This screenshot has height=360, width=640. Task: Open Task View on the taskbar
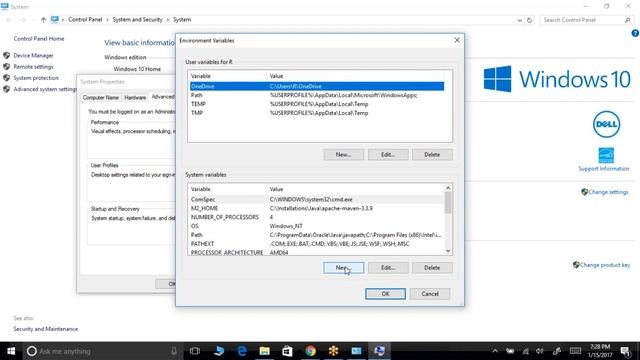195,351
